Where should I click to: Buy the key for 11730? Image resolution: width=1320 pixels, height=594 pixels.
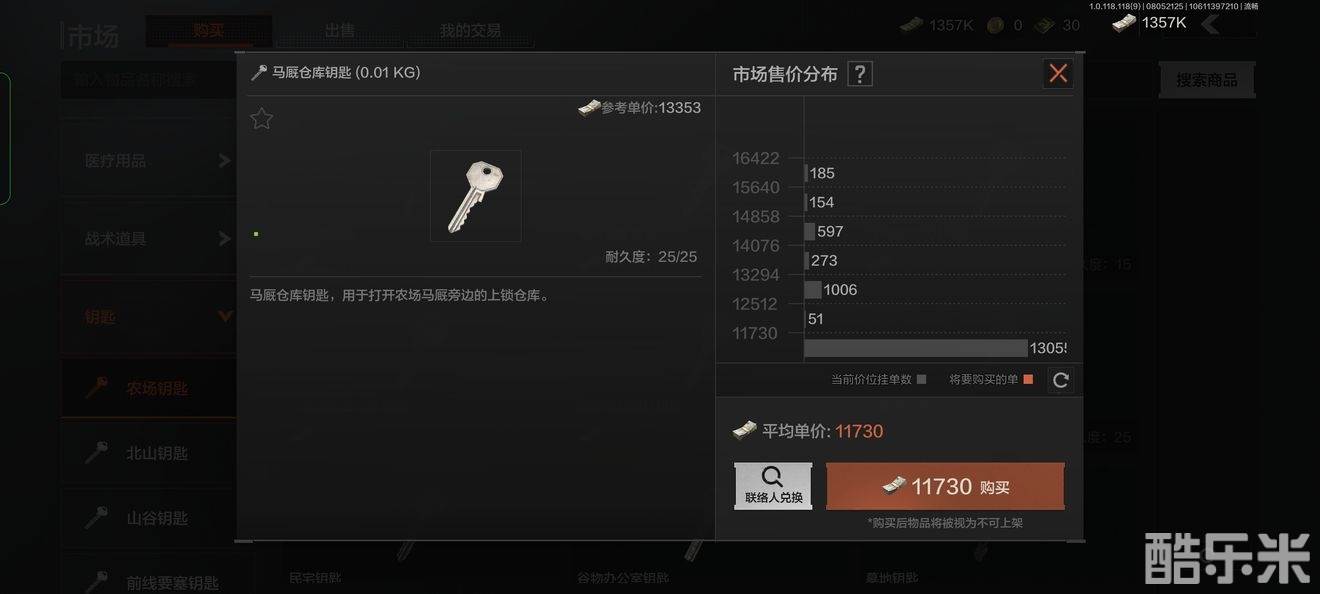click(945, 486)
